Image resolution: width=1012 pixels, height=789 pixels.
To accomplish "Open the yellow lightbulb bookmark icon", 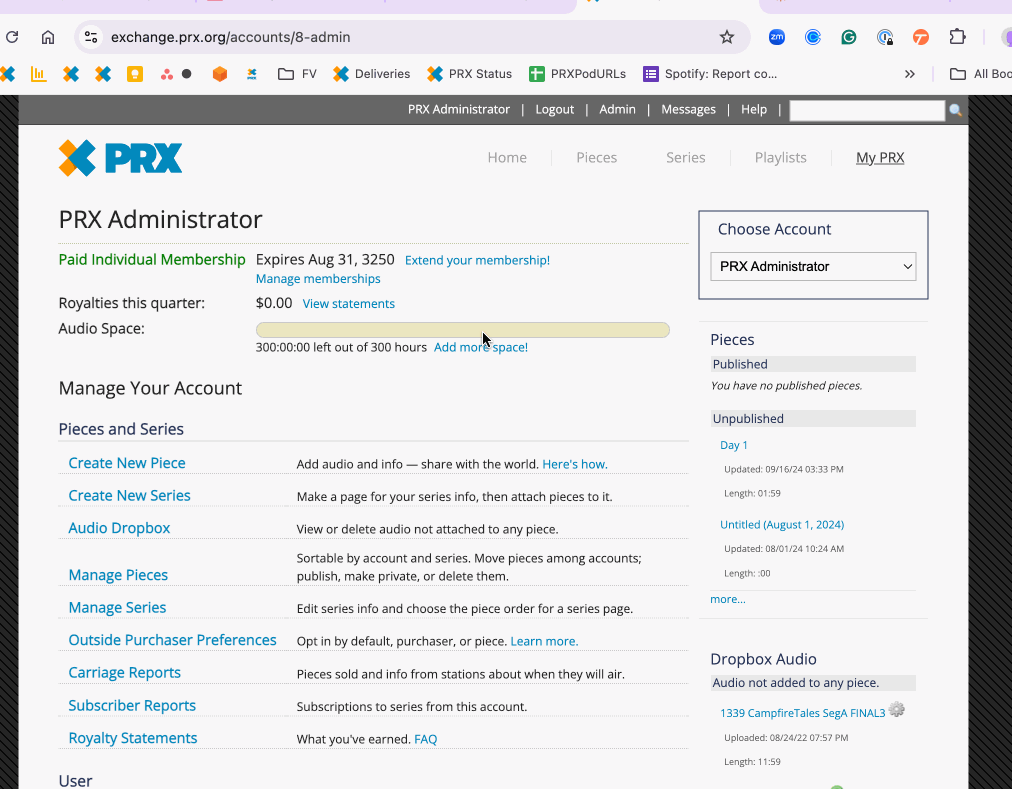I will coord(135,74).
